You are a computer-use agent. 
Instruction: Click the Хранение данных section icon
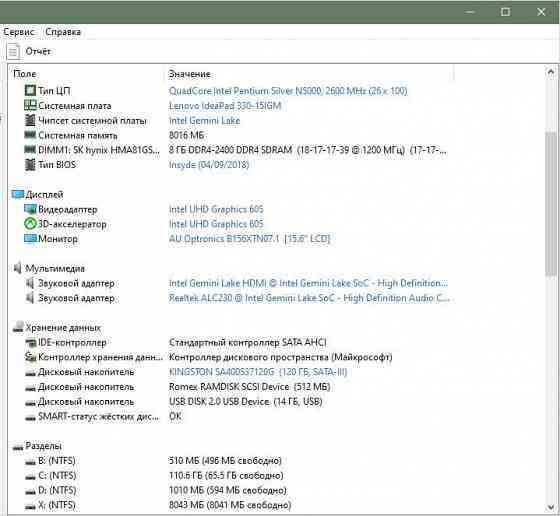click(x=18, y=327)
